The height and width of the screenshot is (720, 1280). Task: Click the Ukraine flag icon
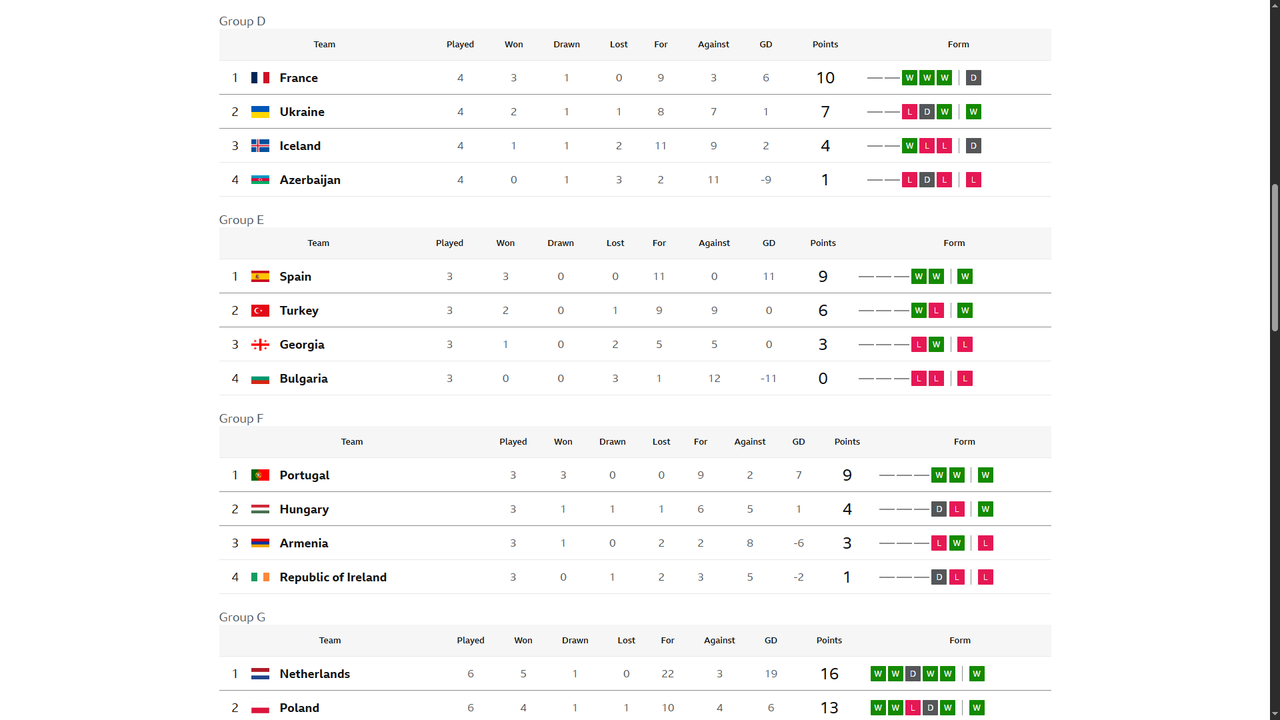(x=260, y=112)
